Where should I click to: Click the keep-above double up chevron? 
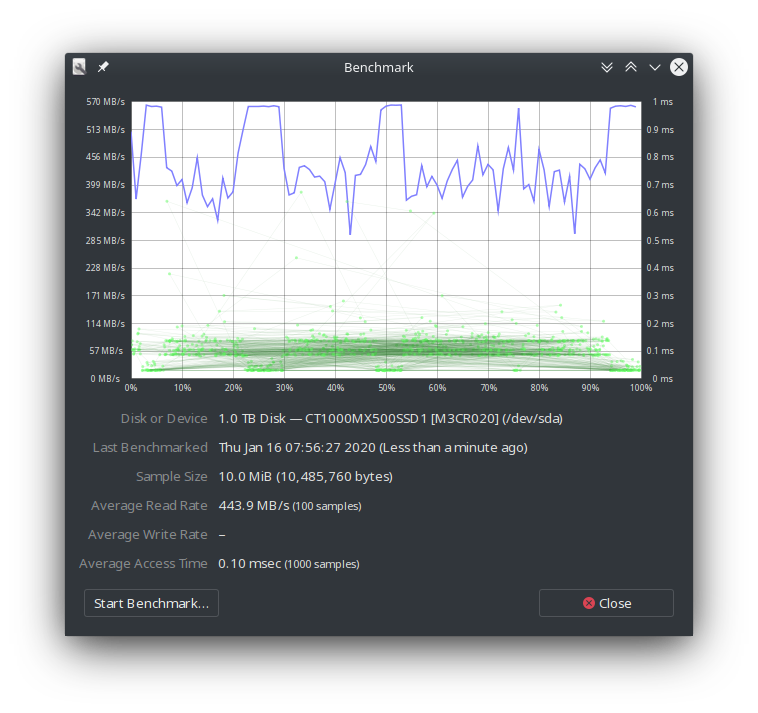point(630,67)
